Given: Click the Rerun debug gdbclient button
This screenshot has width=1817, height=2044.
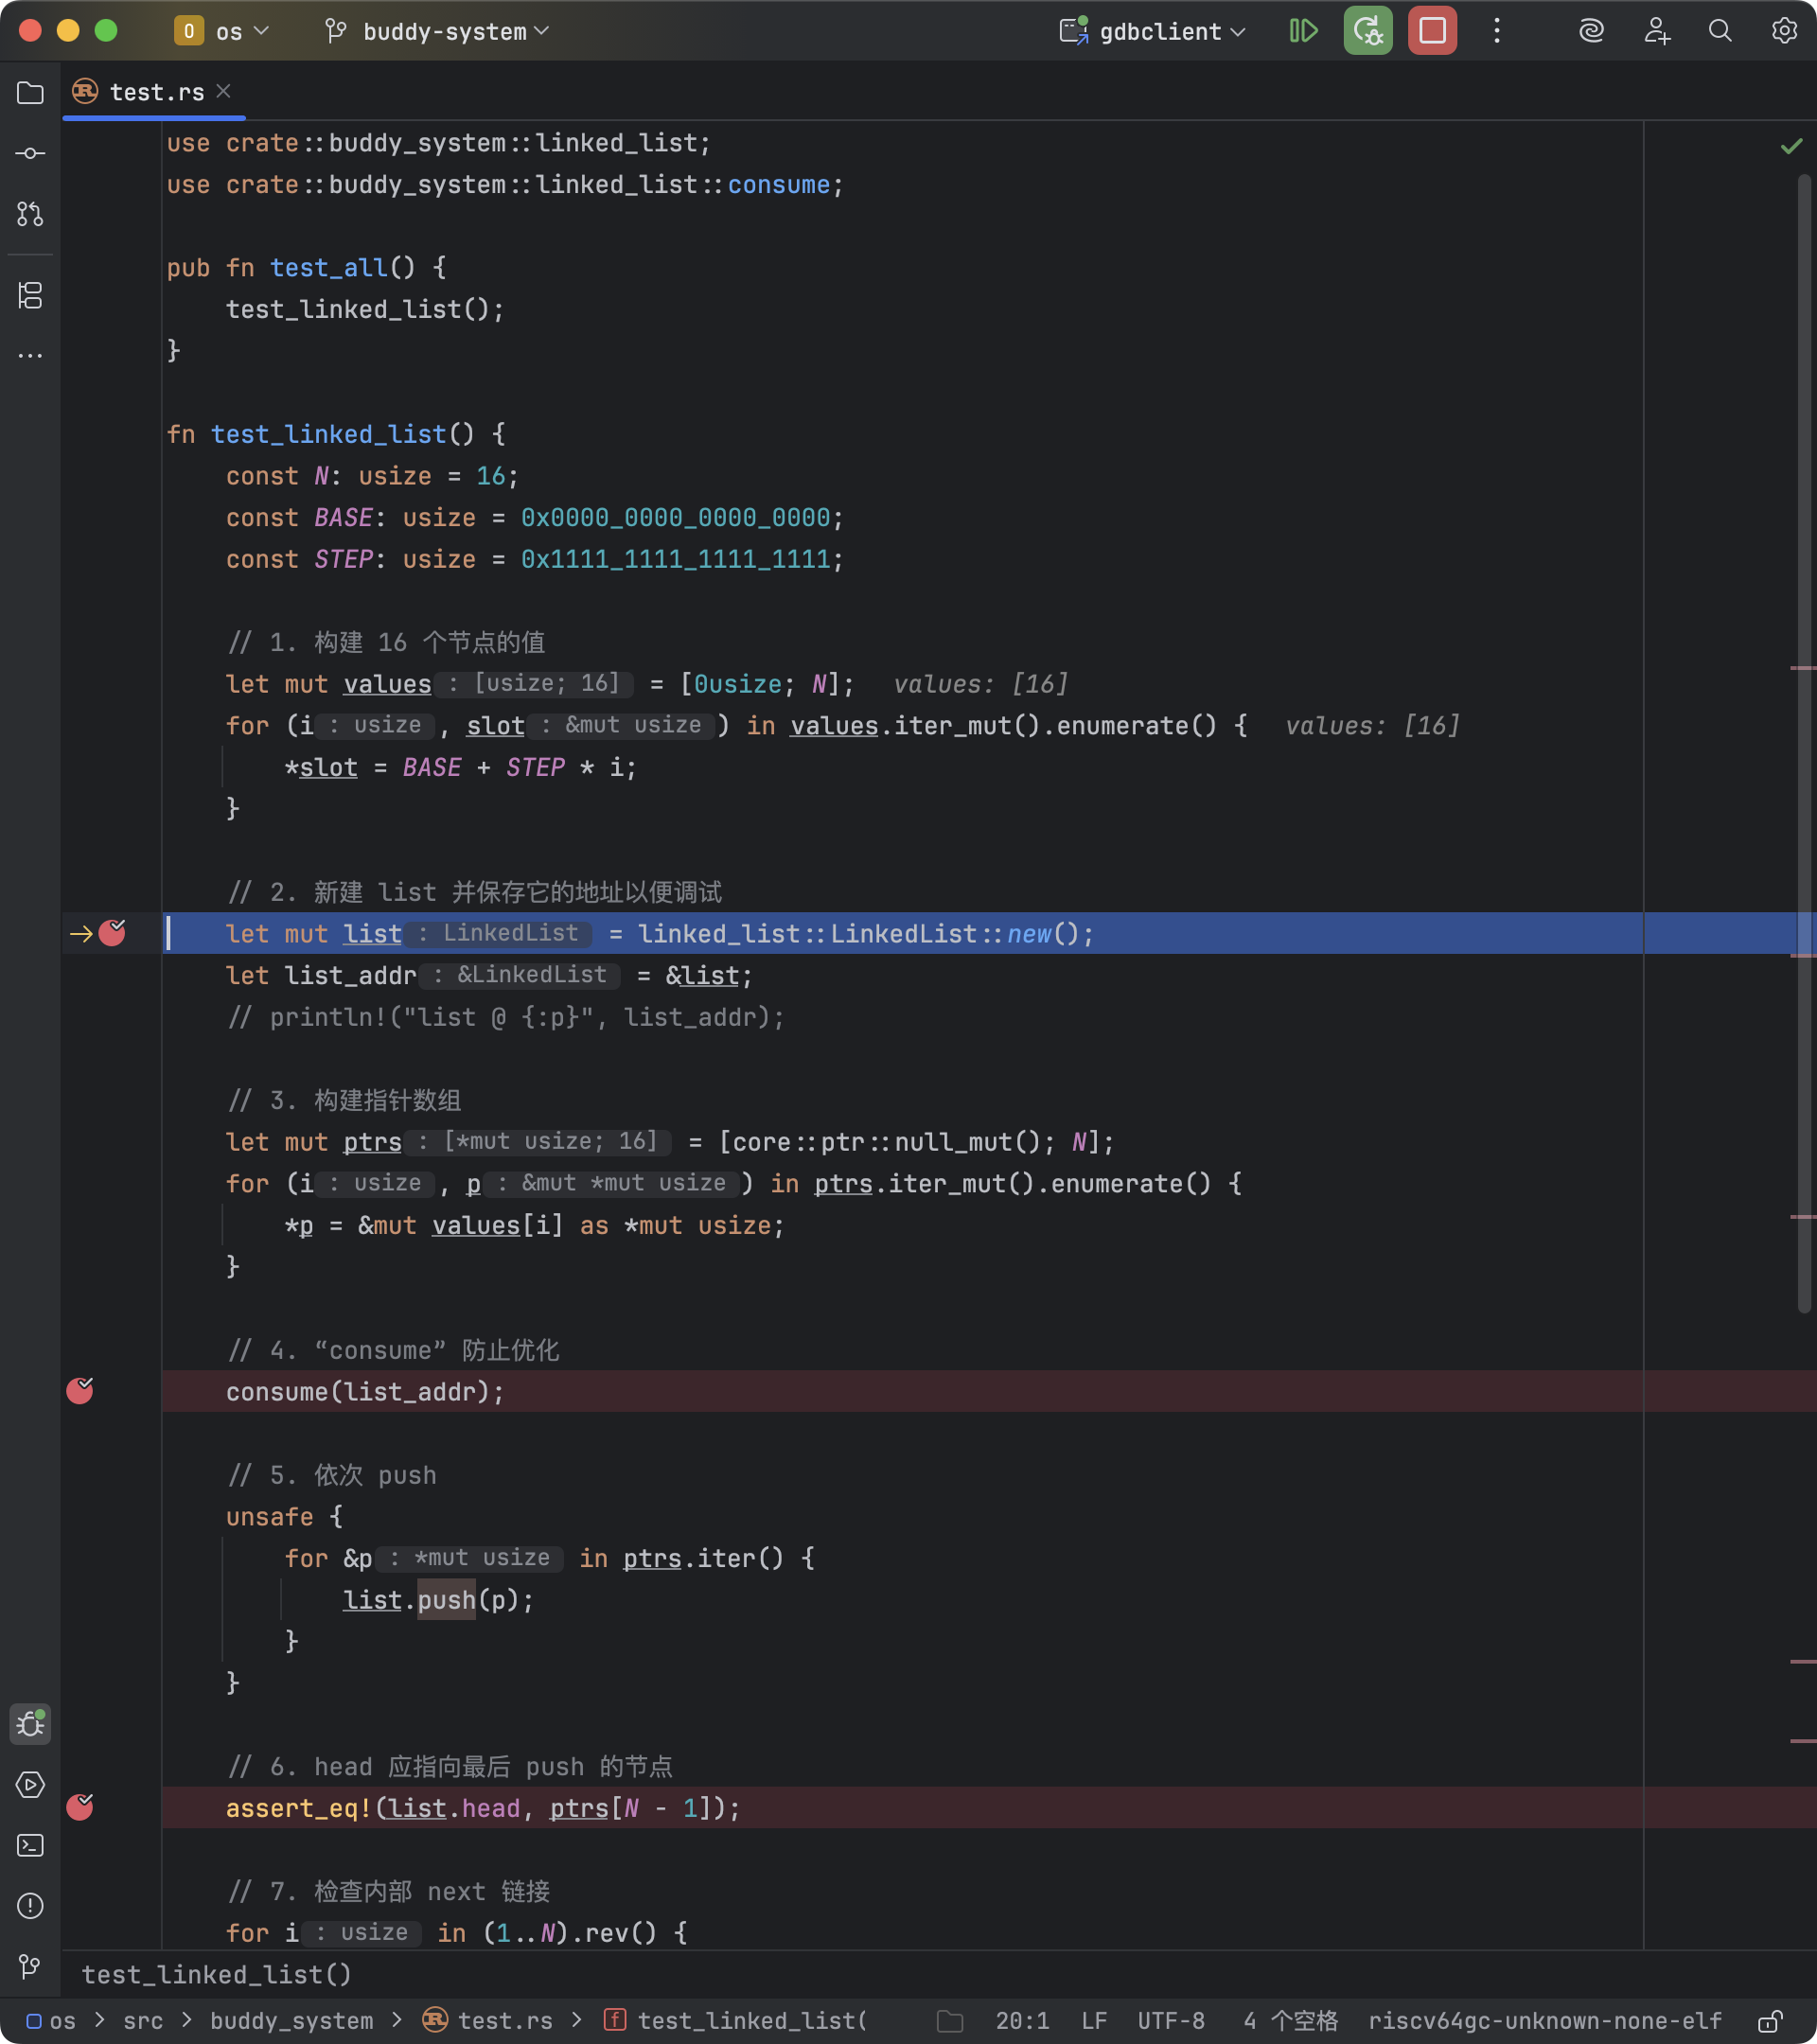Looking at the screenshot, I should (1368, 31).
